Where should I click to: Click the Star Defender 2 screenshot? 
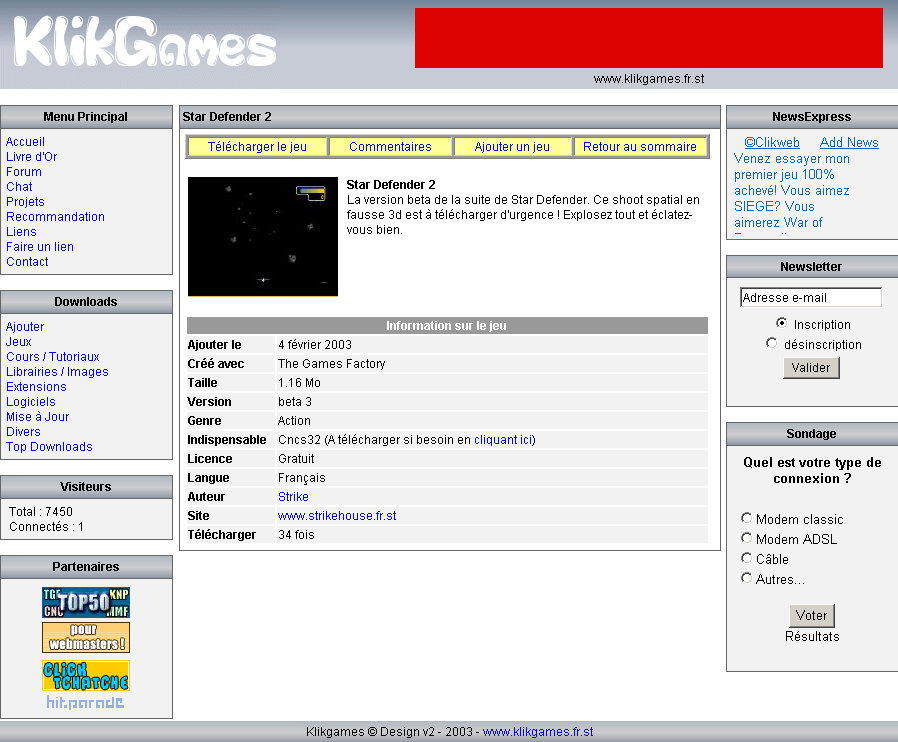point(263,236)
